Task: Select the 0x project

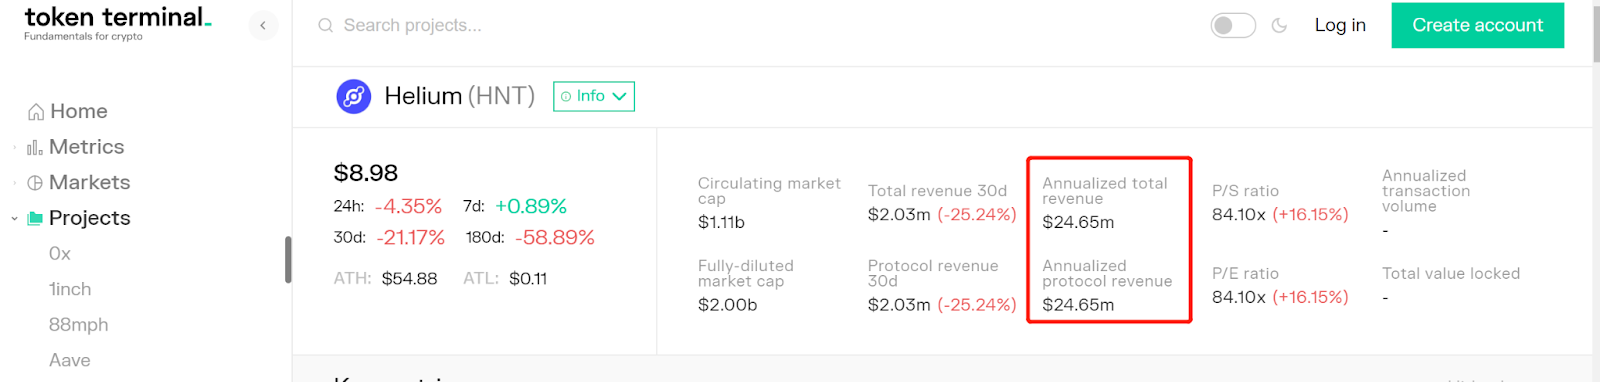Action: click(60, 254)
